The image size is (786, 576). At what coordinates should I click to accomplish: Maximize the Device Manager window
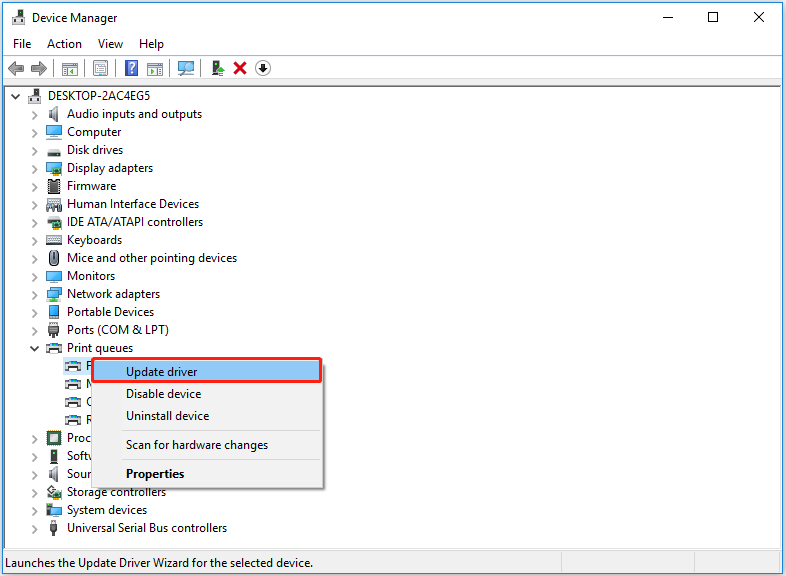point(713,18)
